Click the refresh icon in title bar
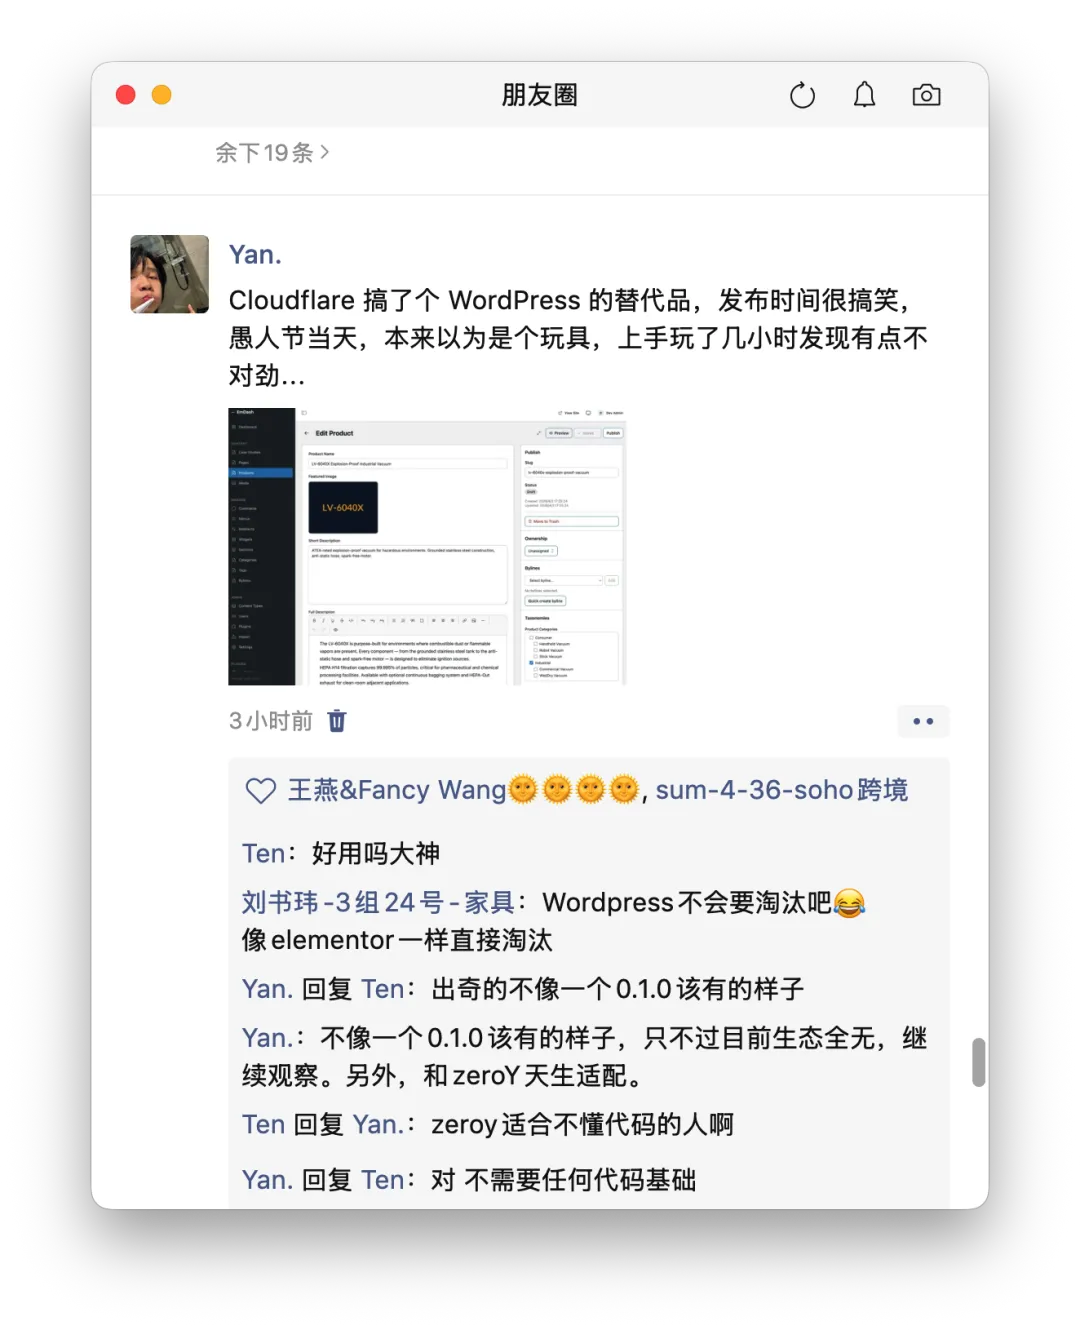The image size is (1080, 1330). click(x=802, y=95)
